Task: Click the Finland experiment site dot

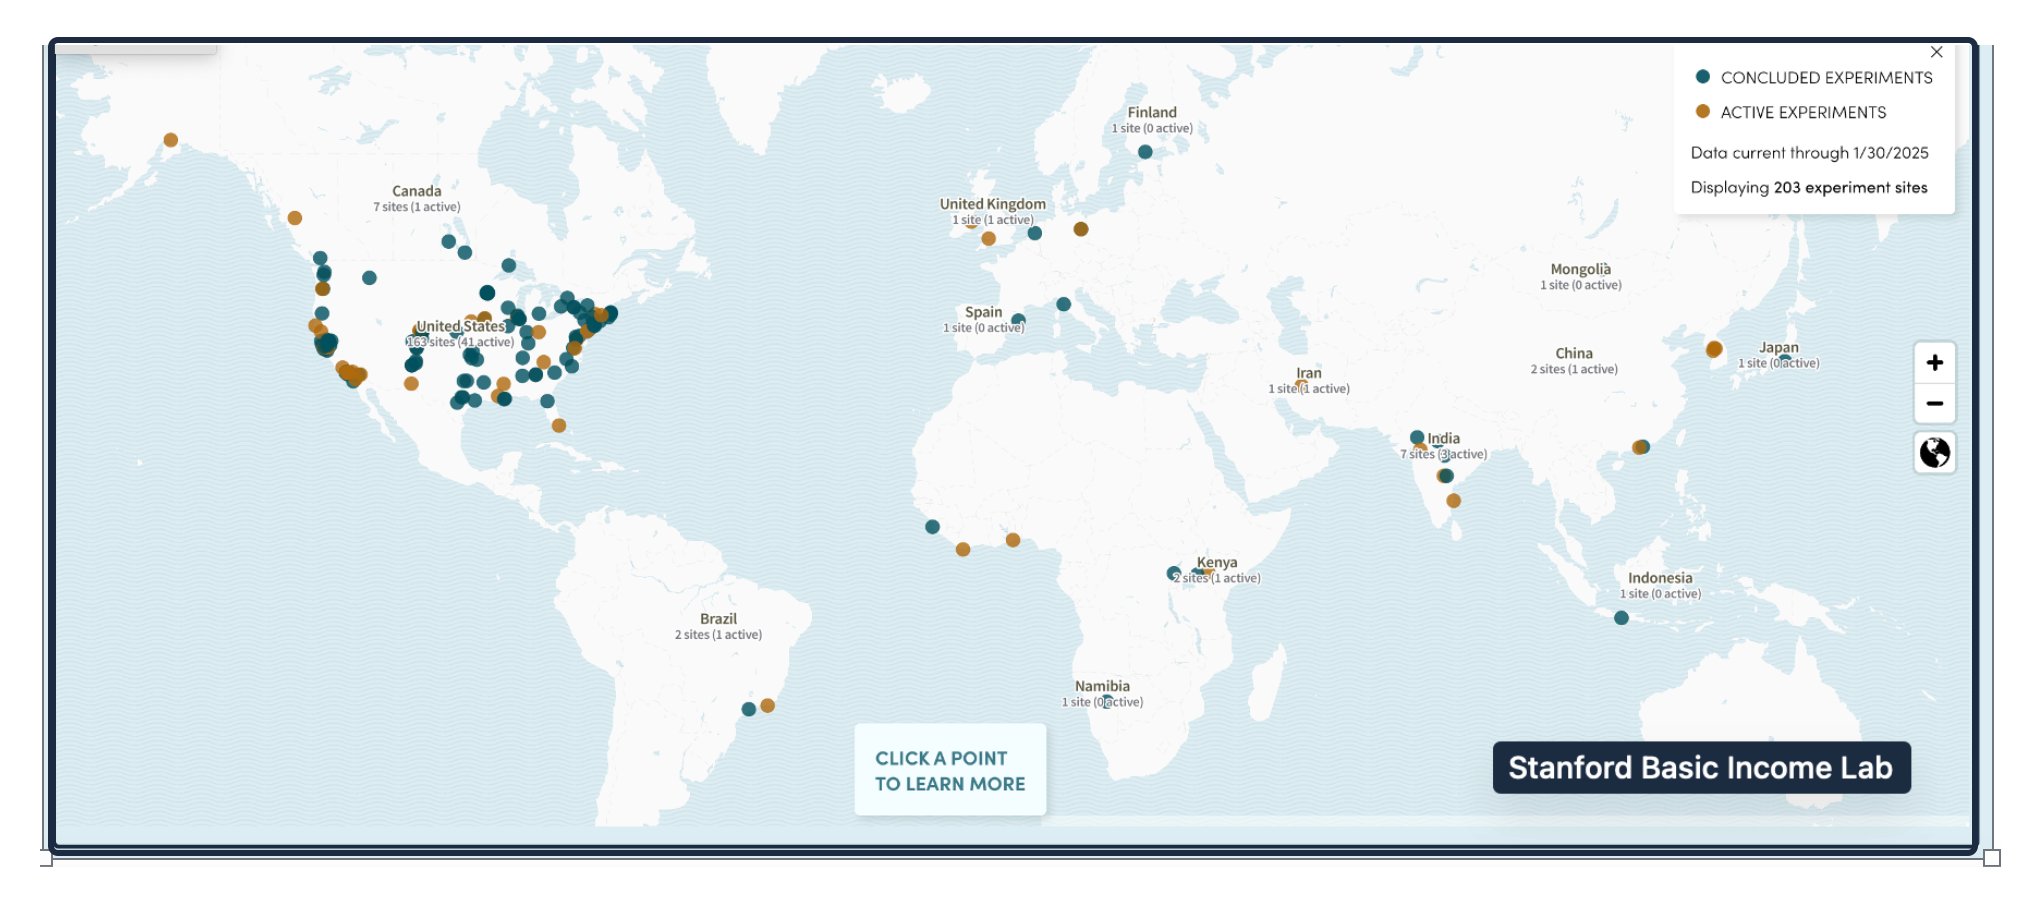Action: pyautogui.click(x=1145, y=152)
